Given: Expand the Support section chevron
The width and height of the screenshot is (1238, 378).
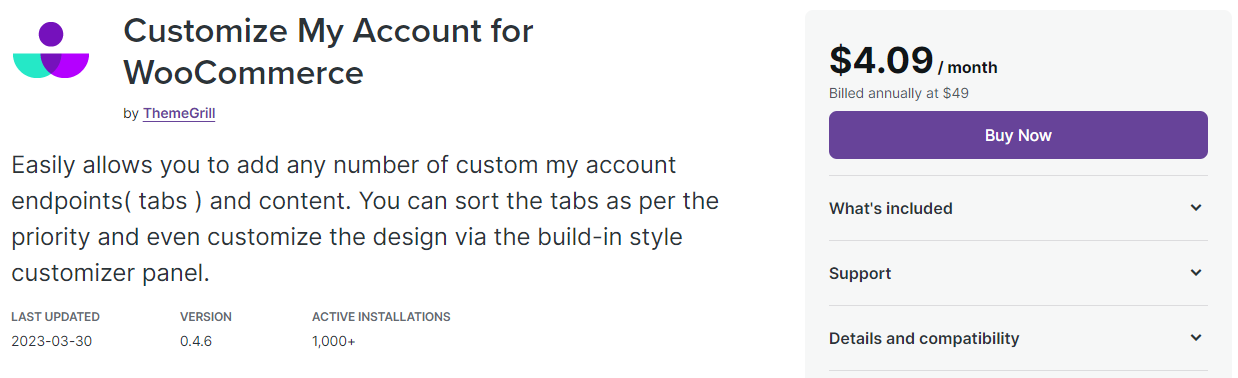Looking at the screenshot, I should click(x=1196, y=273).
